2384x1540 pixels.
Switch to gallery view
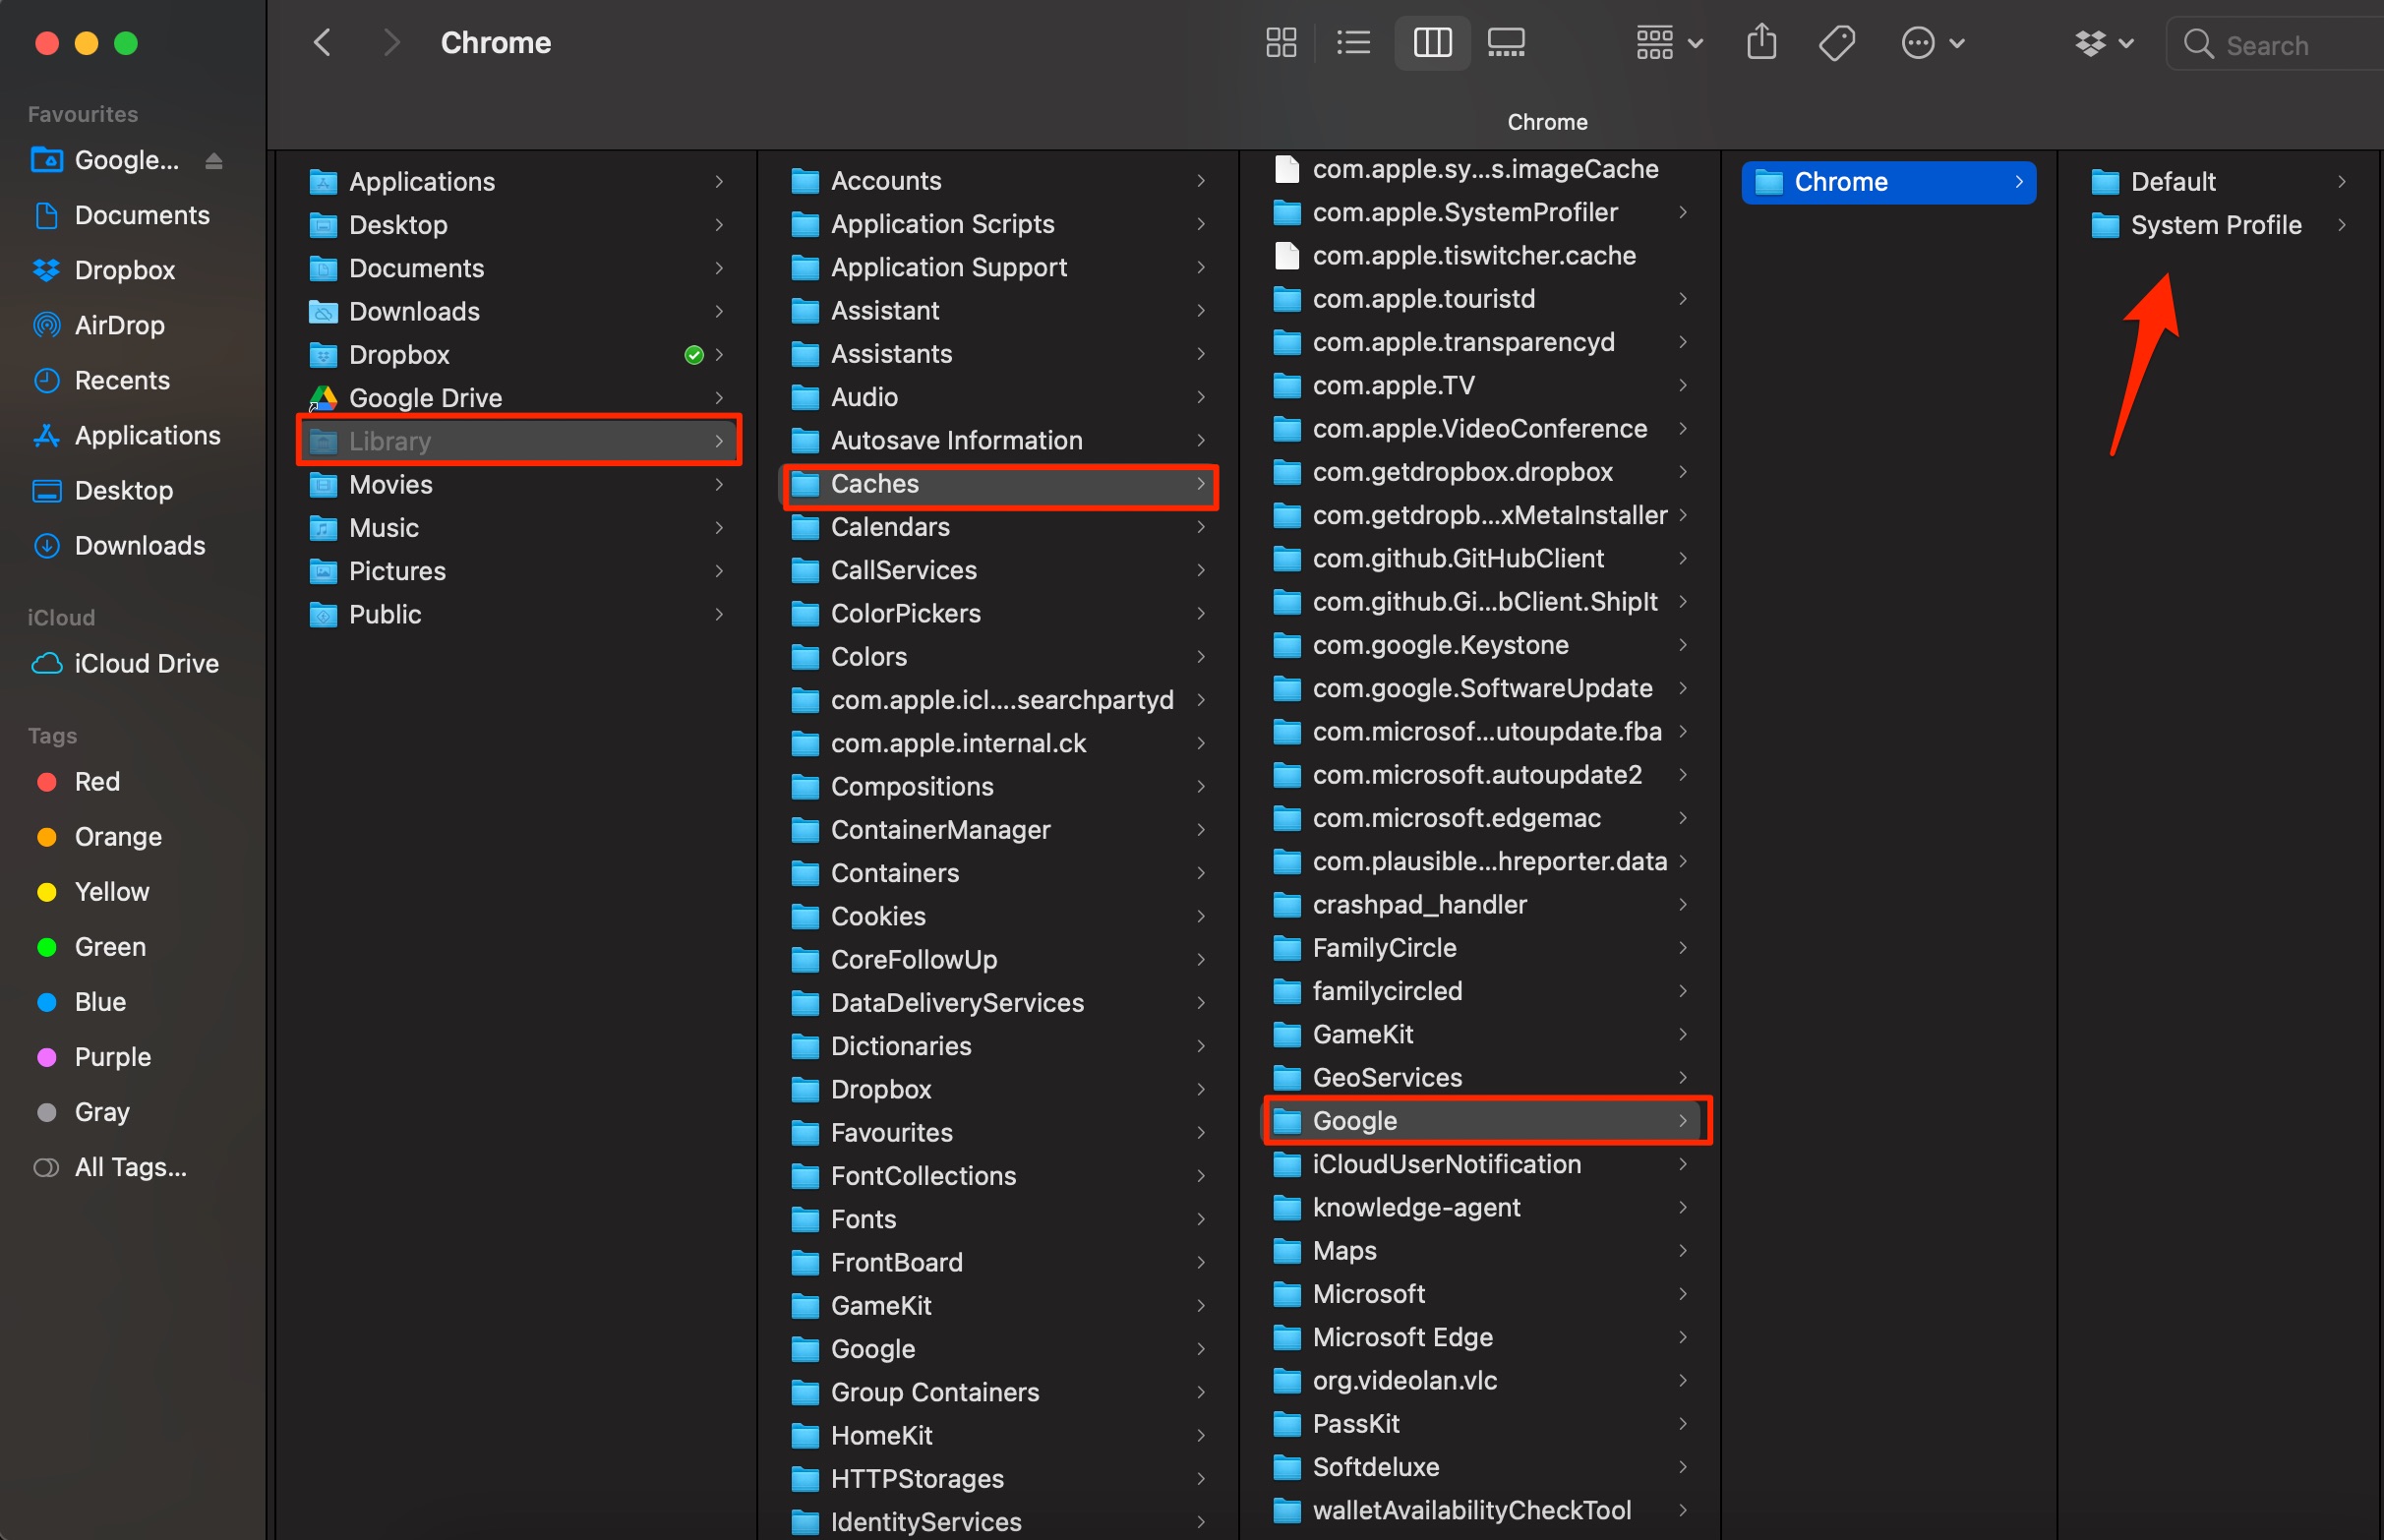[1506, 43]
